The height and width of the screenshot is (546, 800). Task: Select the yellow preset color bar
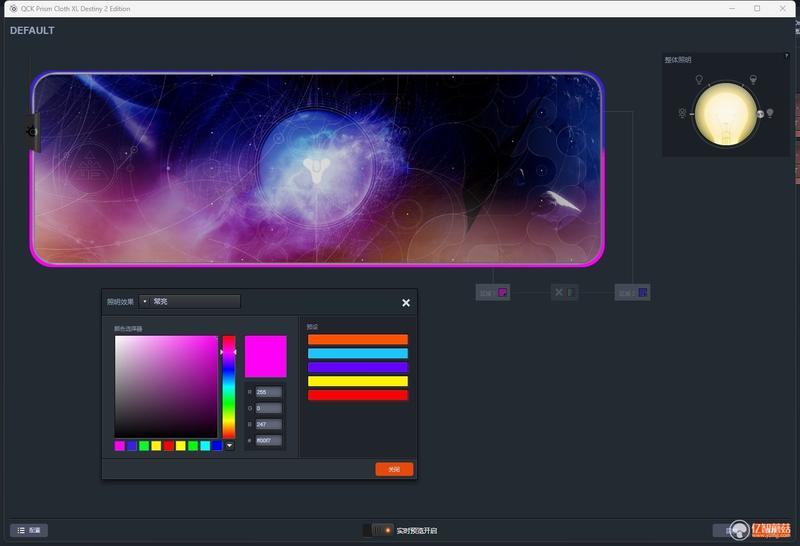point(358,381)
